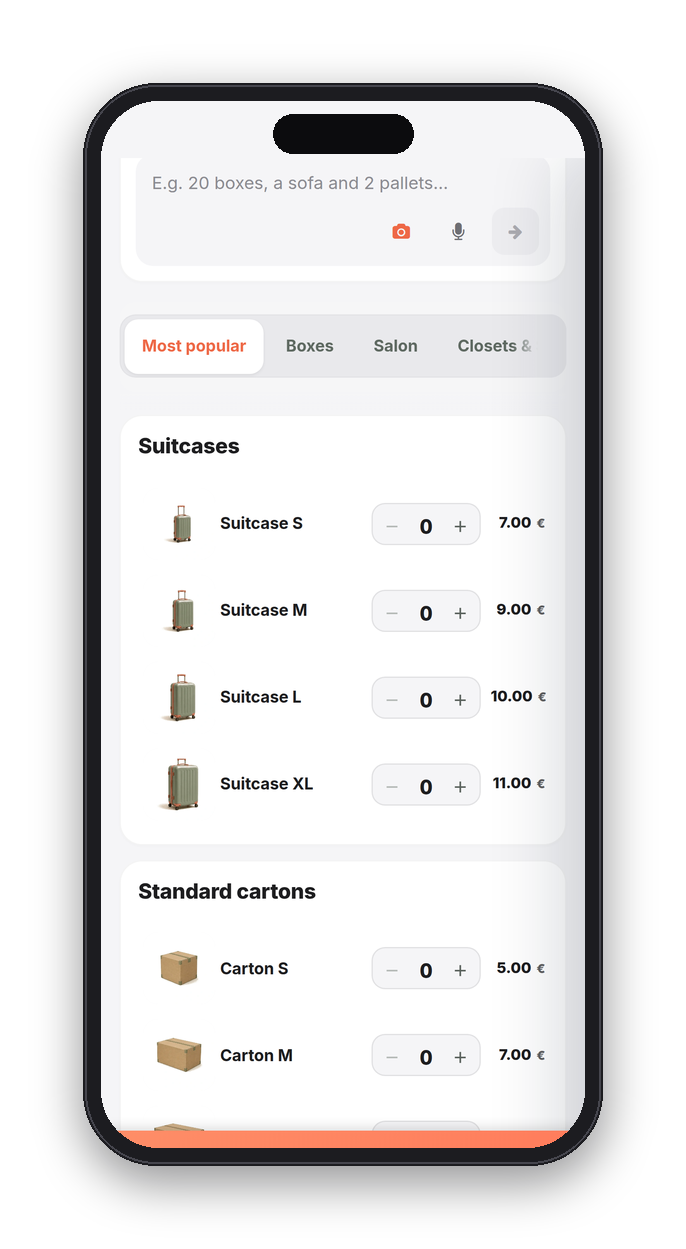Select the Most popular tab
Viewport: 686px width, 1249px height.
point(194,346)
